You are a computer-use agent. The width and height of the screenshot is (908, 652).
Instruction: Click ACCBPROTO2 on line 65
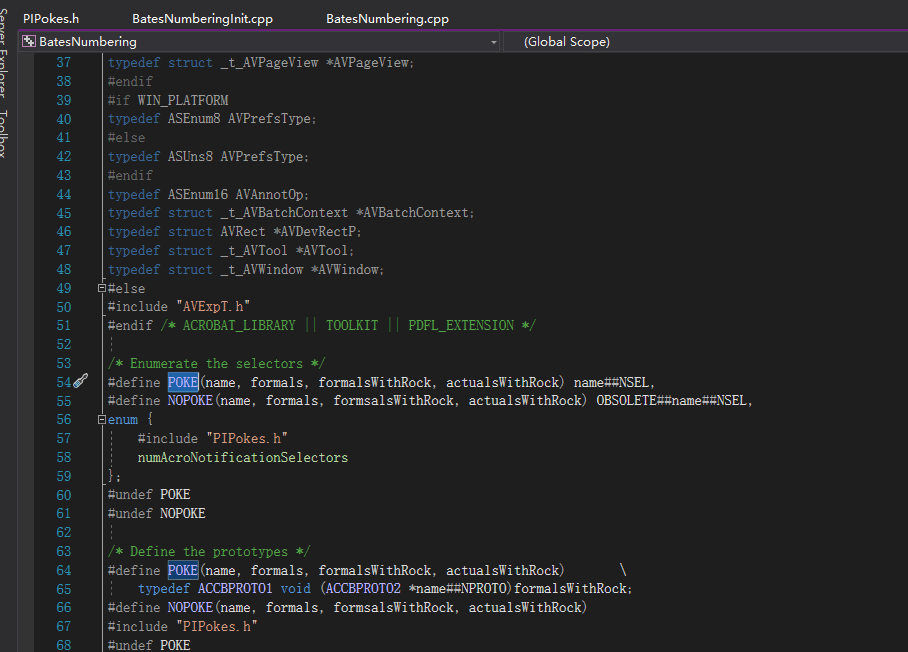(363, 589)
